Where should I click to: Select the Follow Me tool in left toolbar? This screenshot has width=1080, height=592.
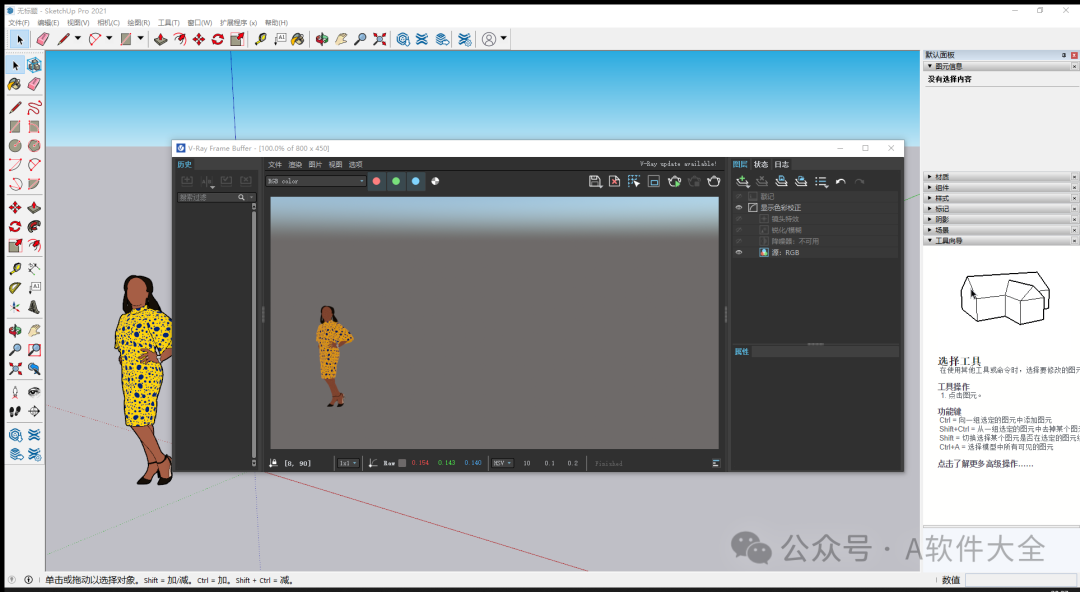34,226
